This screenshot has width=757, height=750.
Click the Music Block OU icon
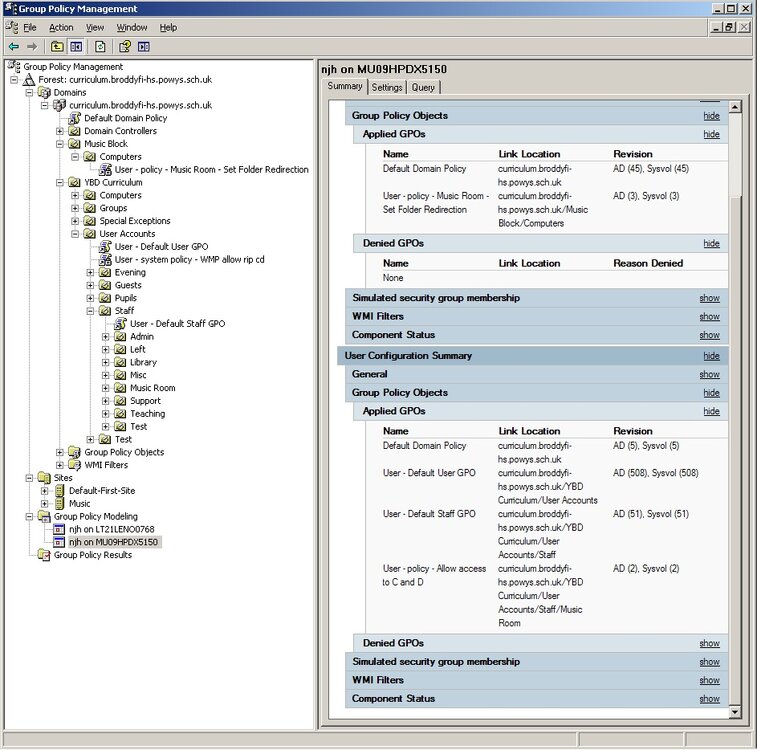pos(74,144)
